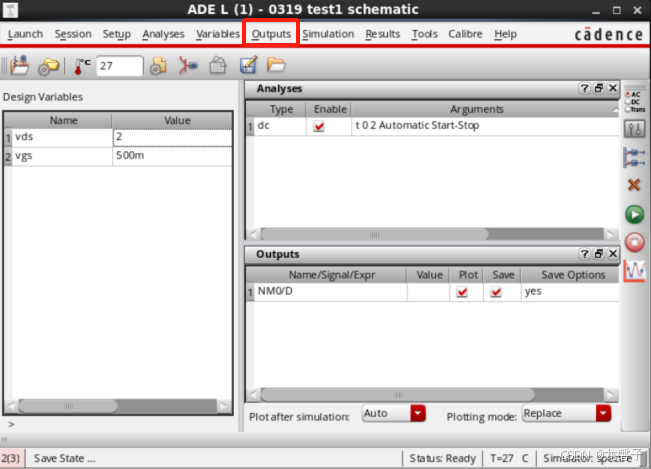Click the clipboard variables toolbar icon

(x=218, y=66)
